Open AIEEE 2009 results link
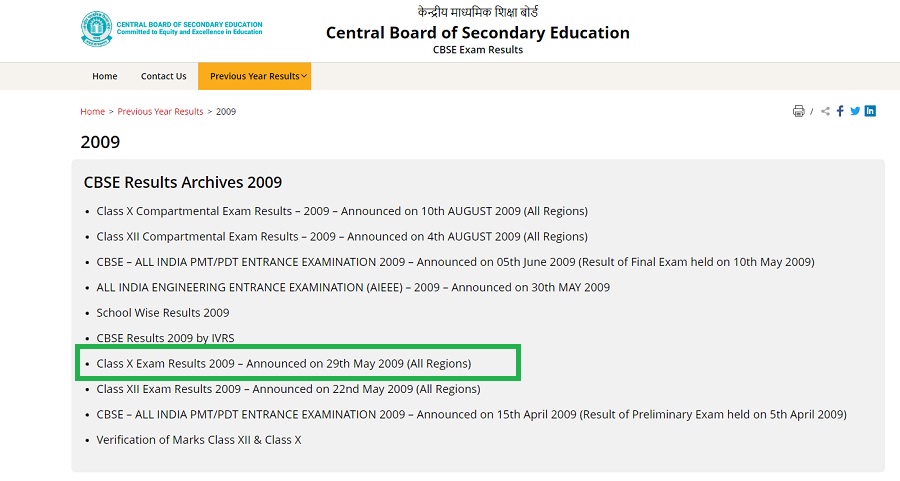The image size is (900, 481). (x=353, y=287)
